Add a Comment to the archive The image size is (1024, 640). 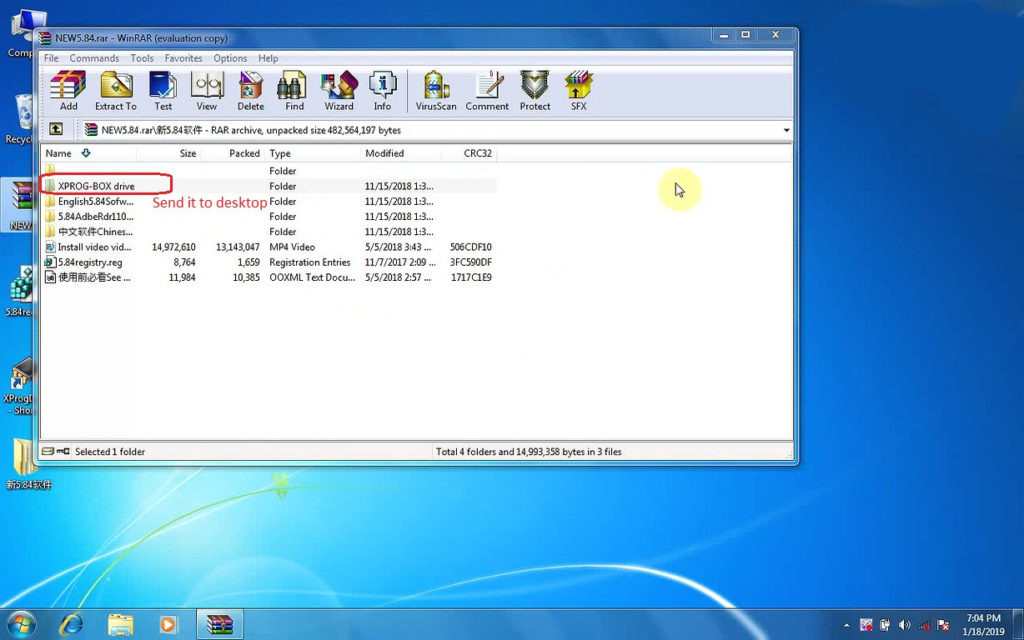(487, 91)
